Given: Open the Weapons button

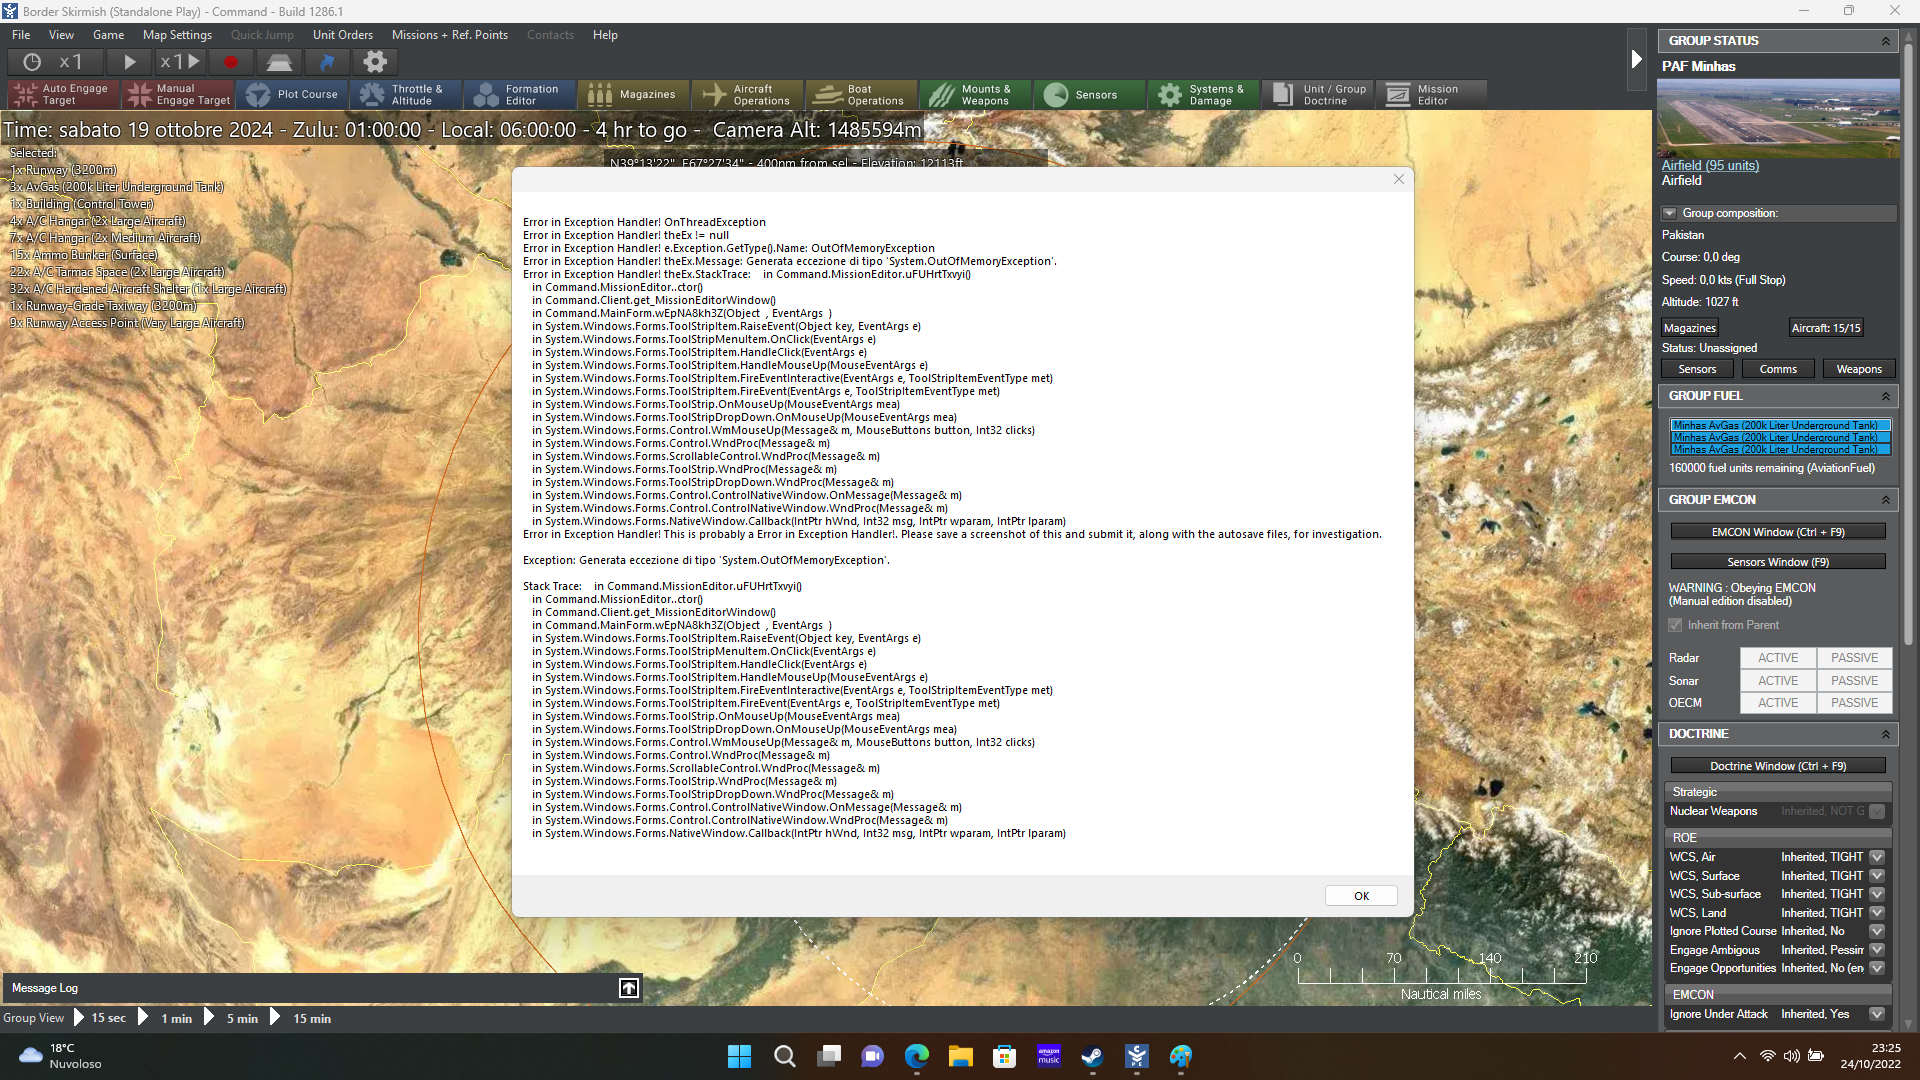Looking at the screenshot, I should point(1859,369).
